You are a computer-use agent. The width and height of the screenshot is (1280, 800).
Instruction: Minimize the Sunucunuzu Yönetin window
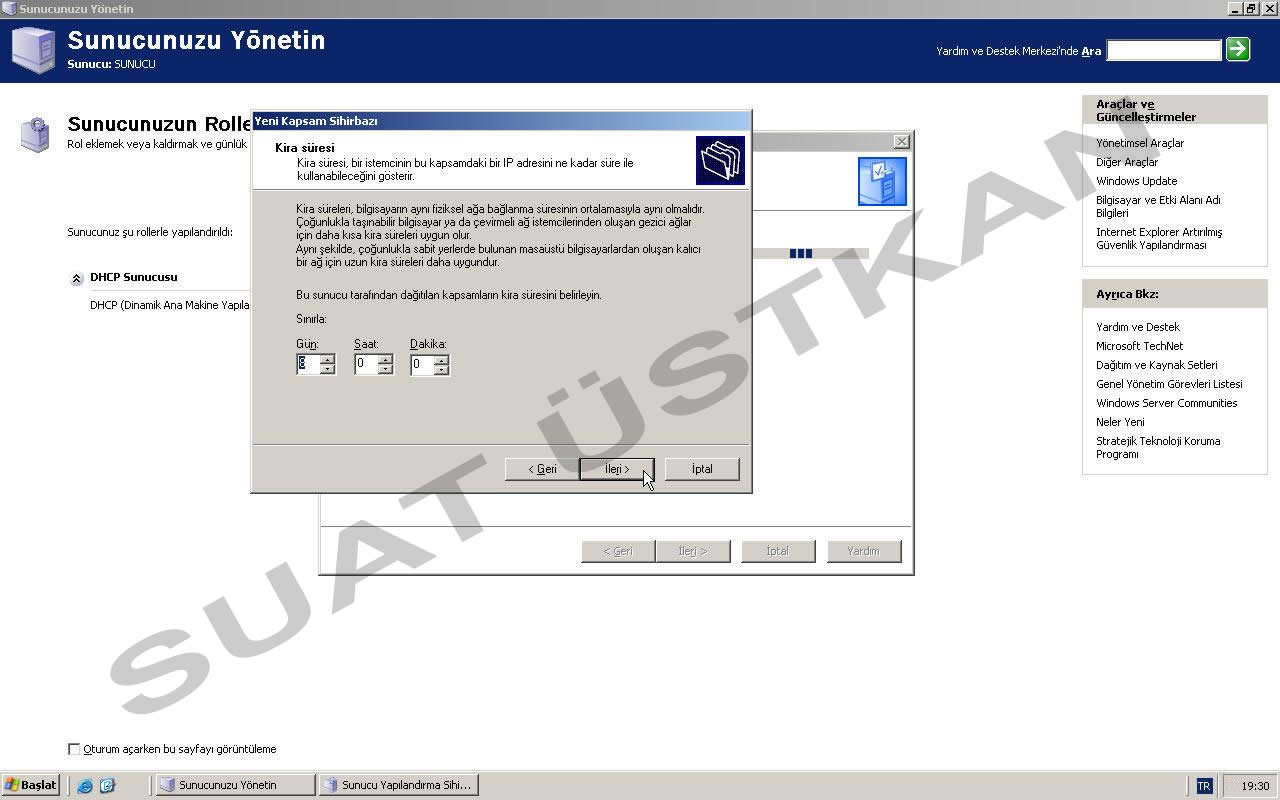pos(1235,8)
